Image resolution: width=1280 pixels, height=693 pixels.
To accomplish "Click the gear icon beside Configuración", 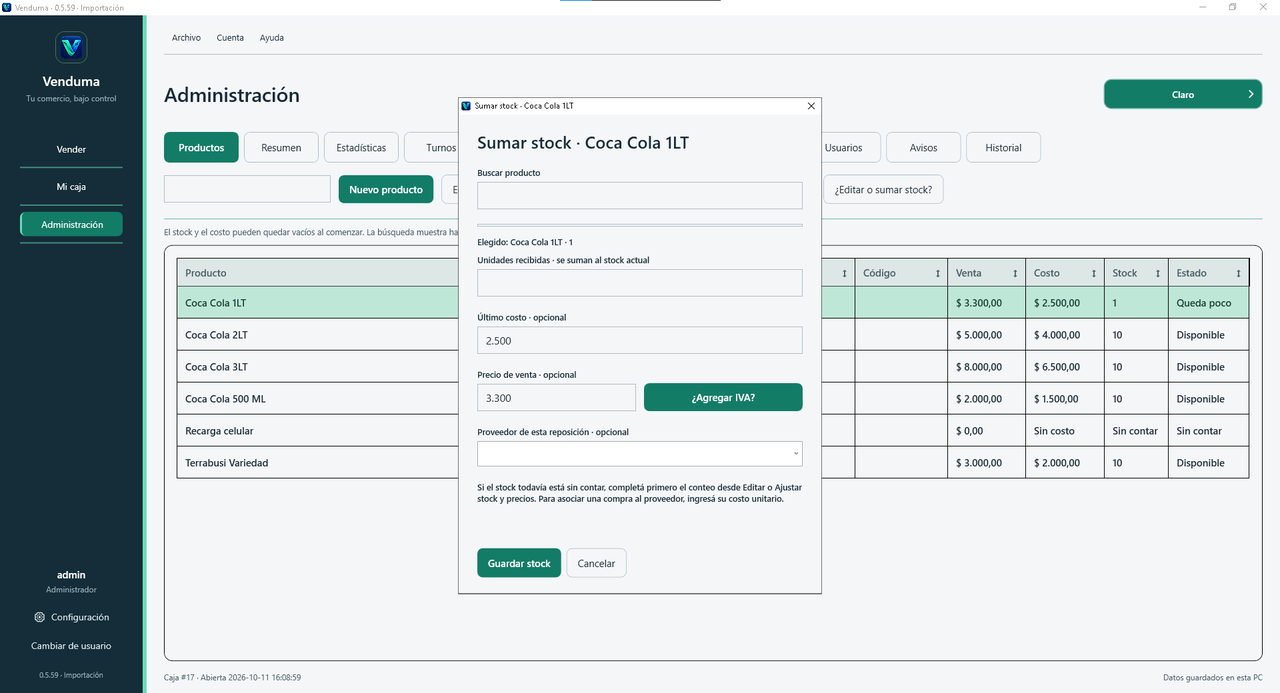I will (x=39, y=617).
